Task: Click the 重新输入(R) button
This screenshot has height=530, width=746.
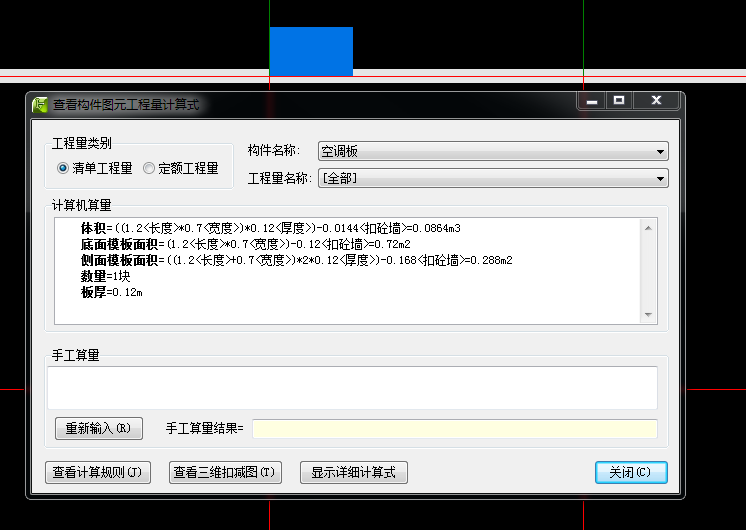Action: 99,428
